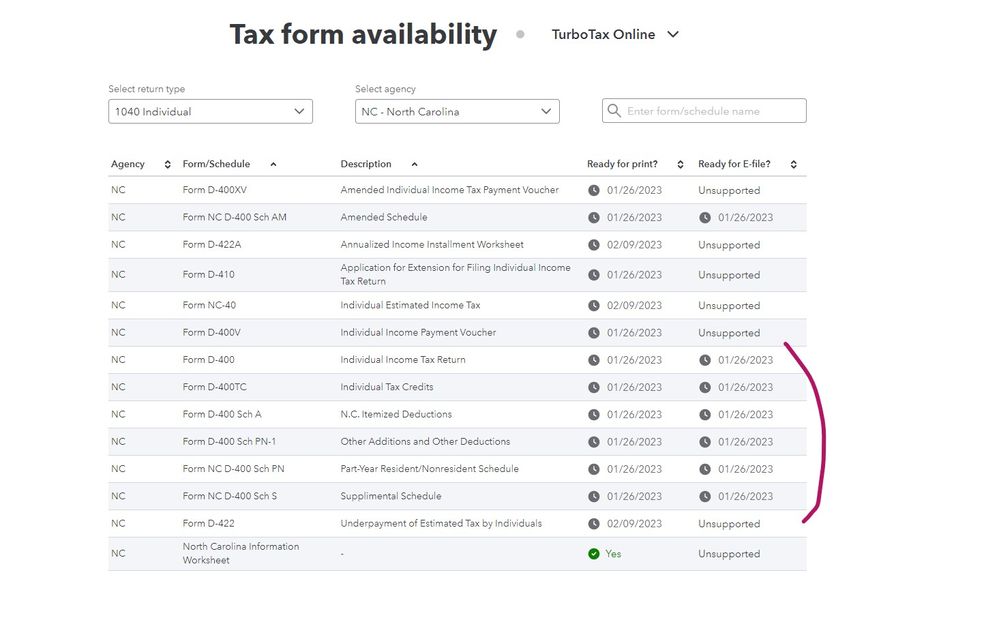Click clock icon in Form D-400XV print column
The width and height of the screenshot is (999, 629).
[594, 190]
